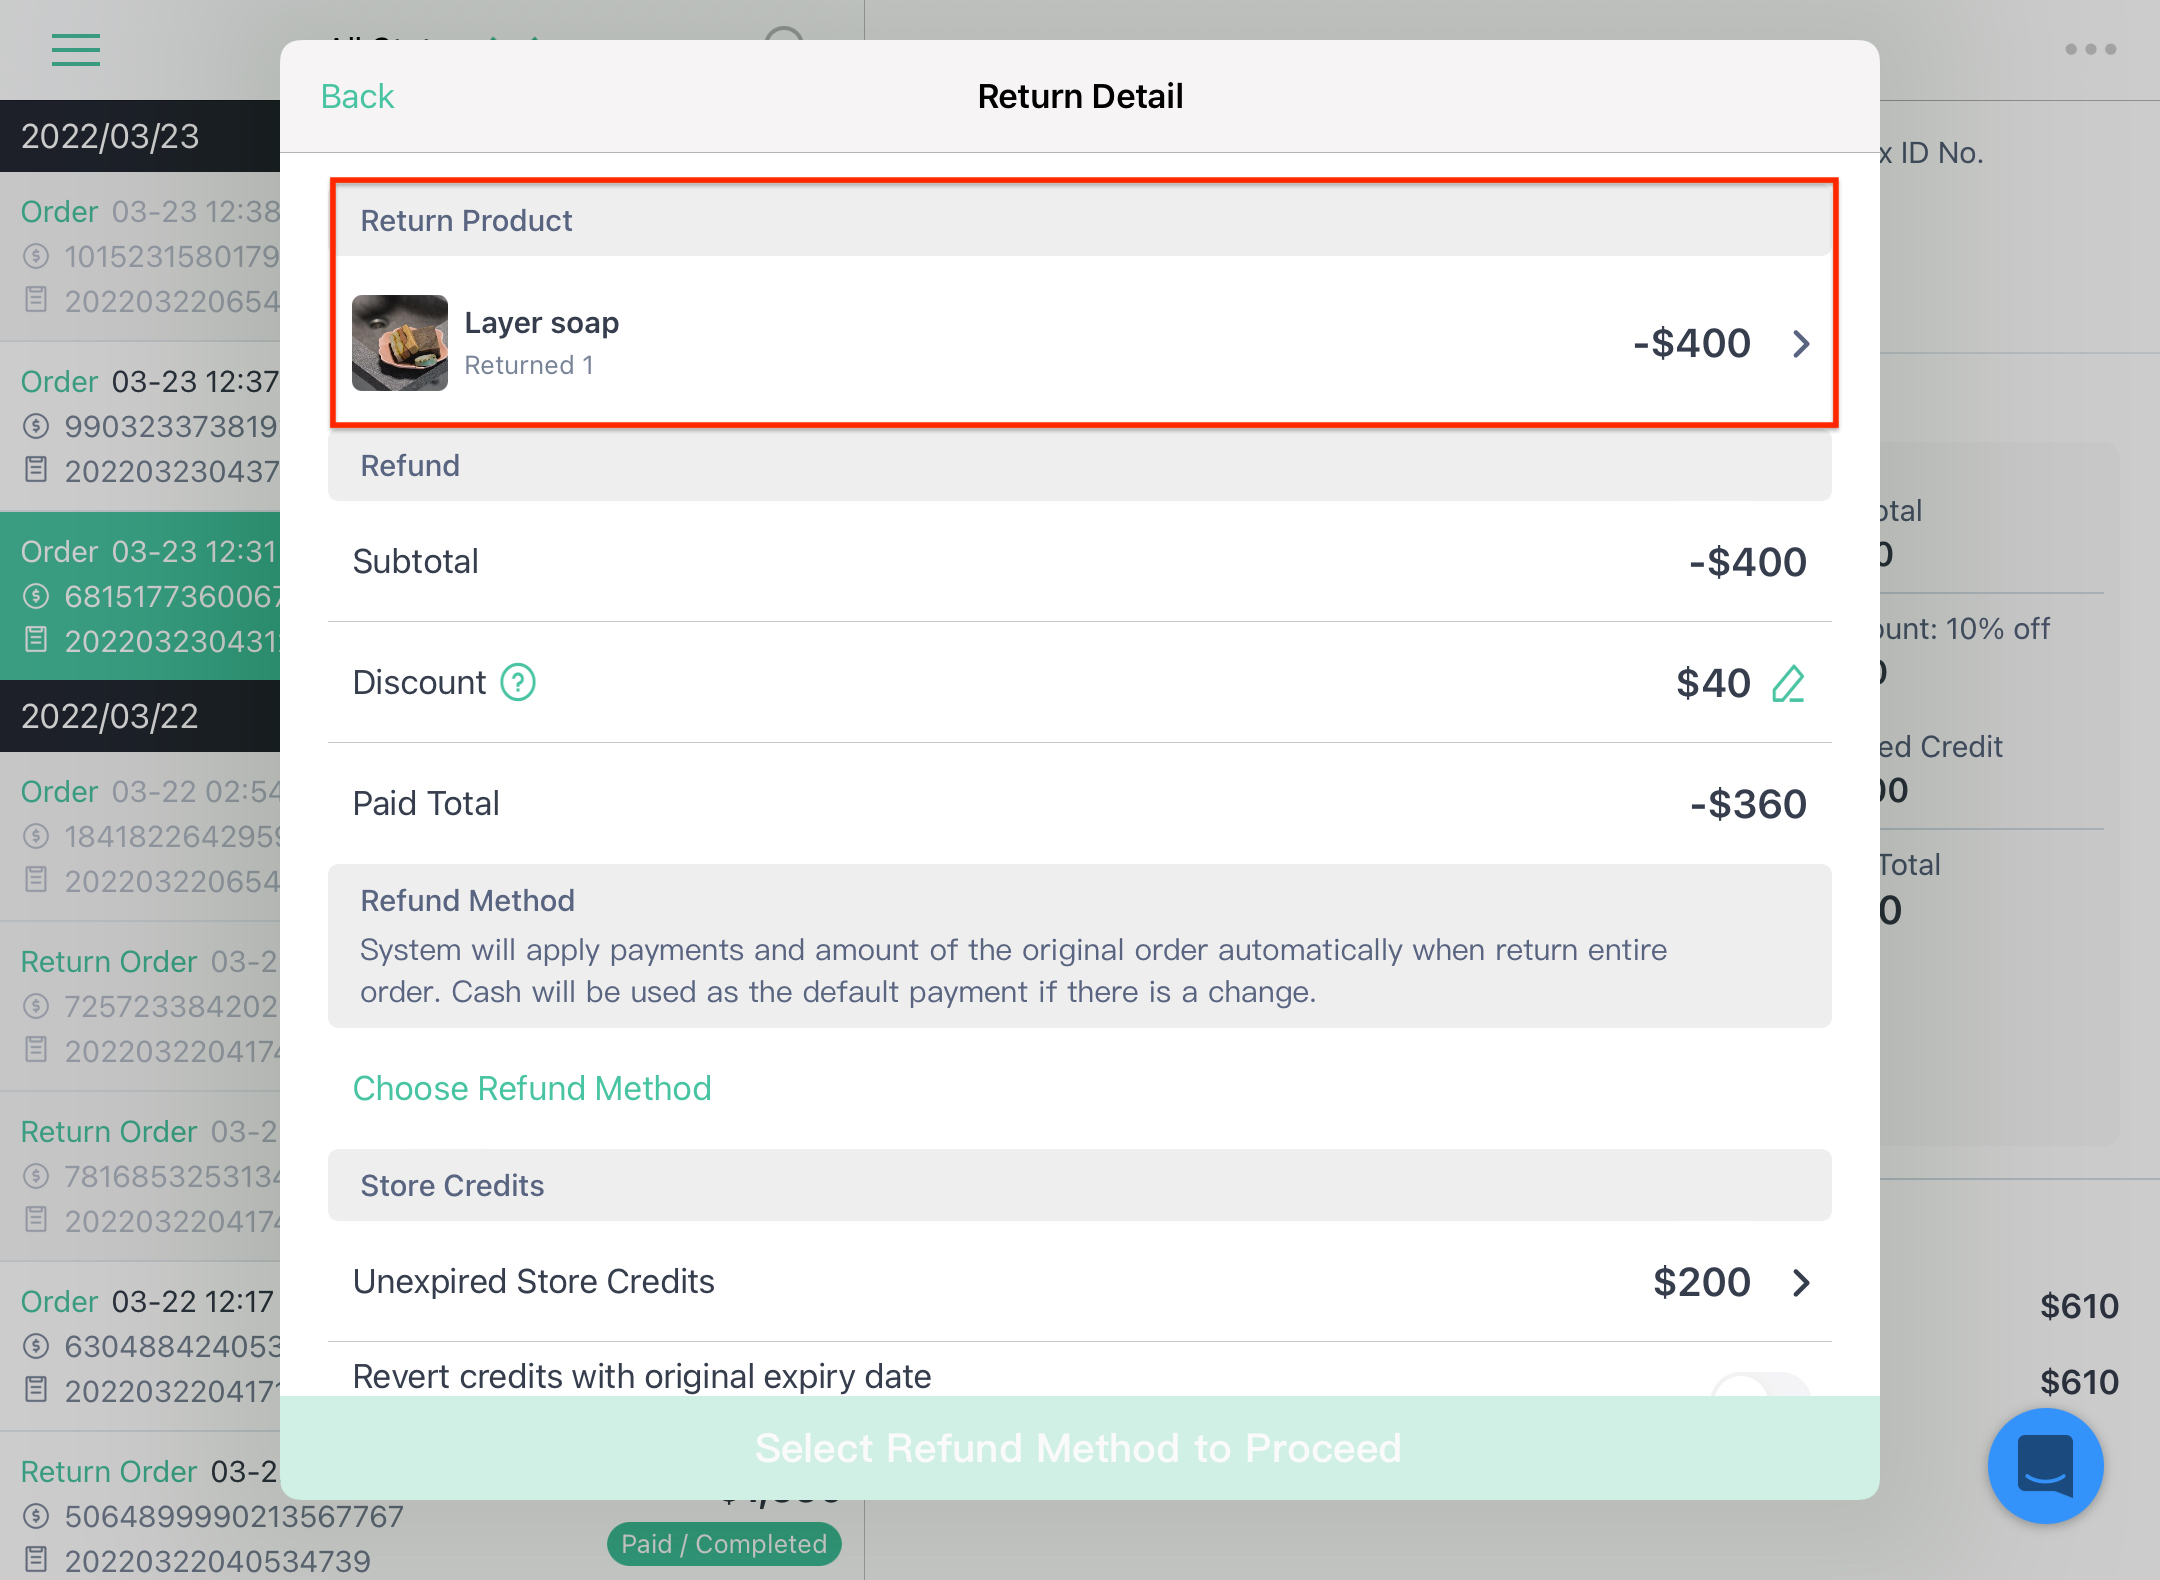Select the Order 03-22 12:17 entry
This screenshot has width=2160, height=1580.
(x=140, y=1346)
